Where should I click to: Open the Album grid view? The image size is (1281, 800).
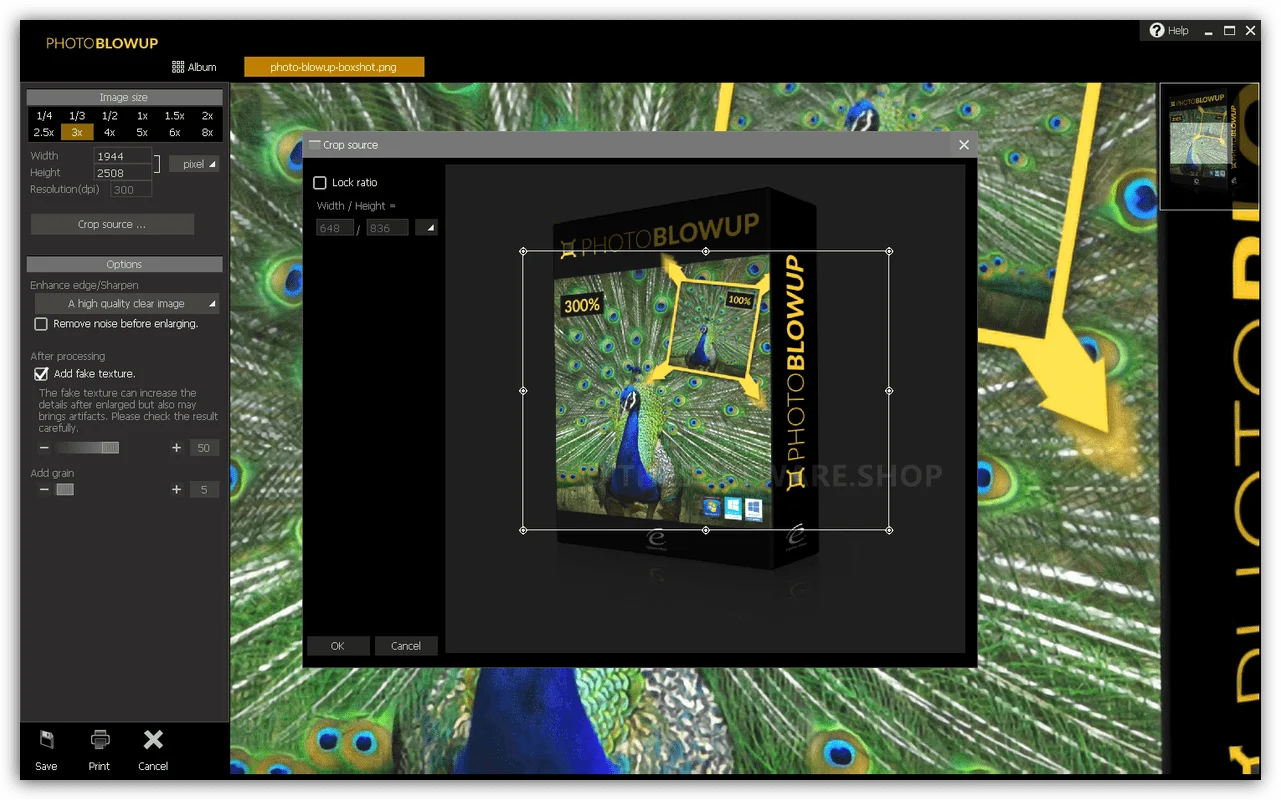179,67
